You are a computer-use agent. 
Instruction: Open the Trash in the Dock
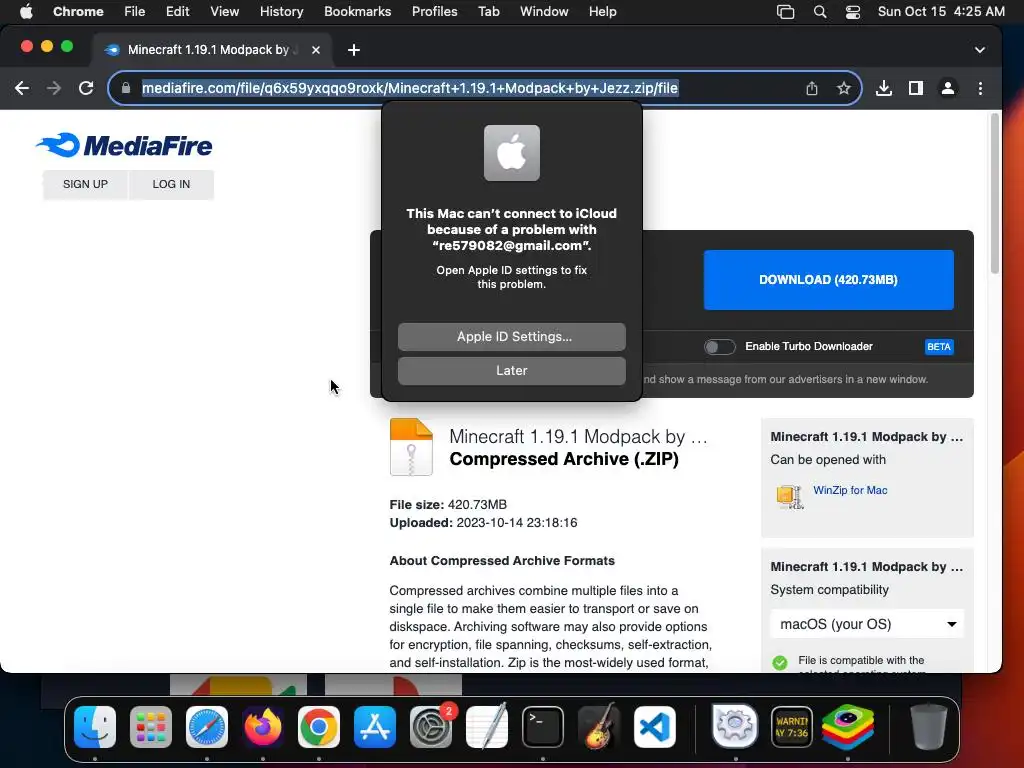coord(928,727)
